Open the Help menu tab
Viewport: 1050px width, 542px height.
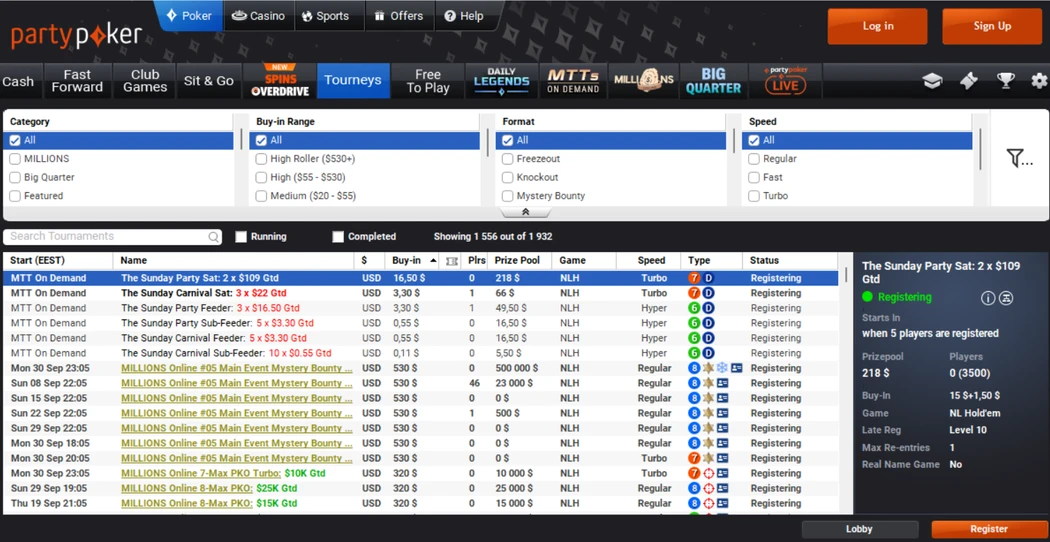point(464,16)
